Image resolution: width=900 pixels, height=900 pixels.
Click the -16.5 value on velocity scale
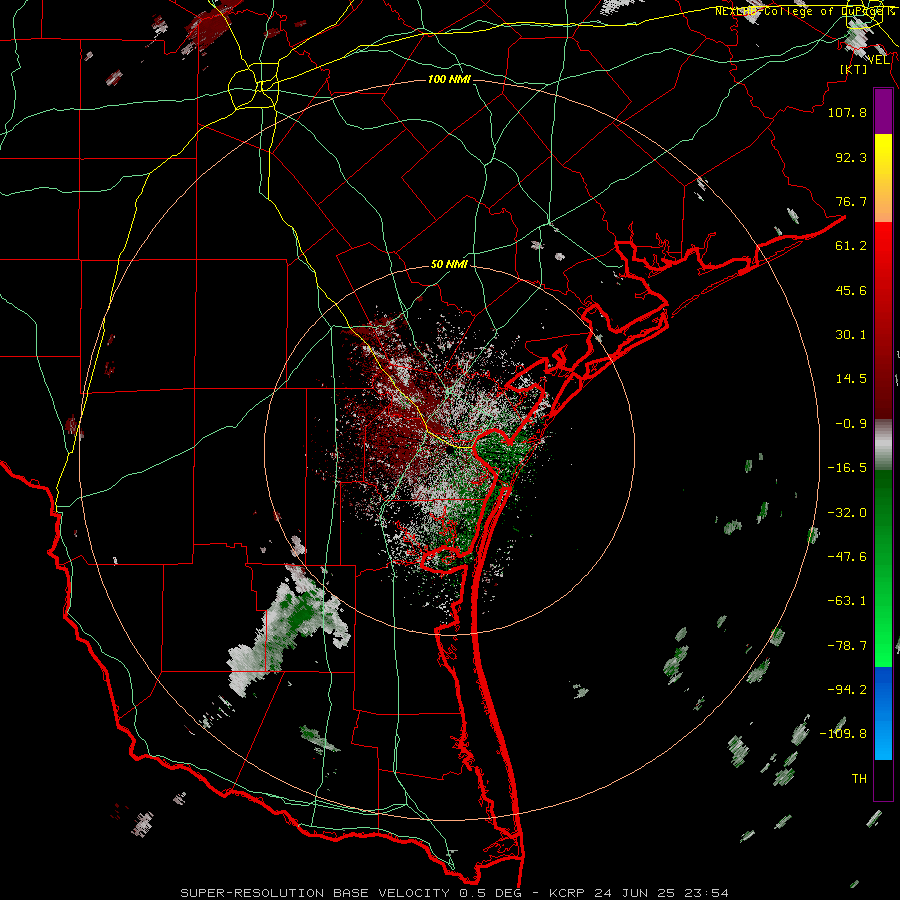847,468
